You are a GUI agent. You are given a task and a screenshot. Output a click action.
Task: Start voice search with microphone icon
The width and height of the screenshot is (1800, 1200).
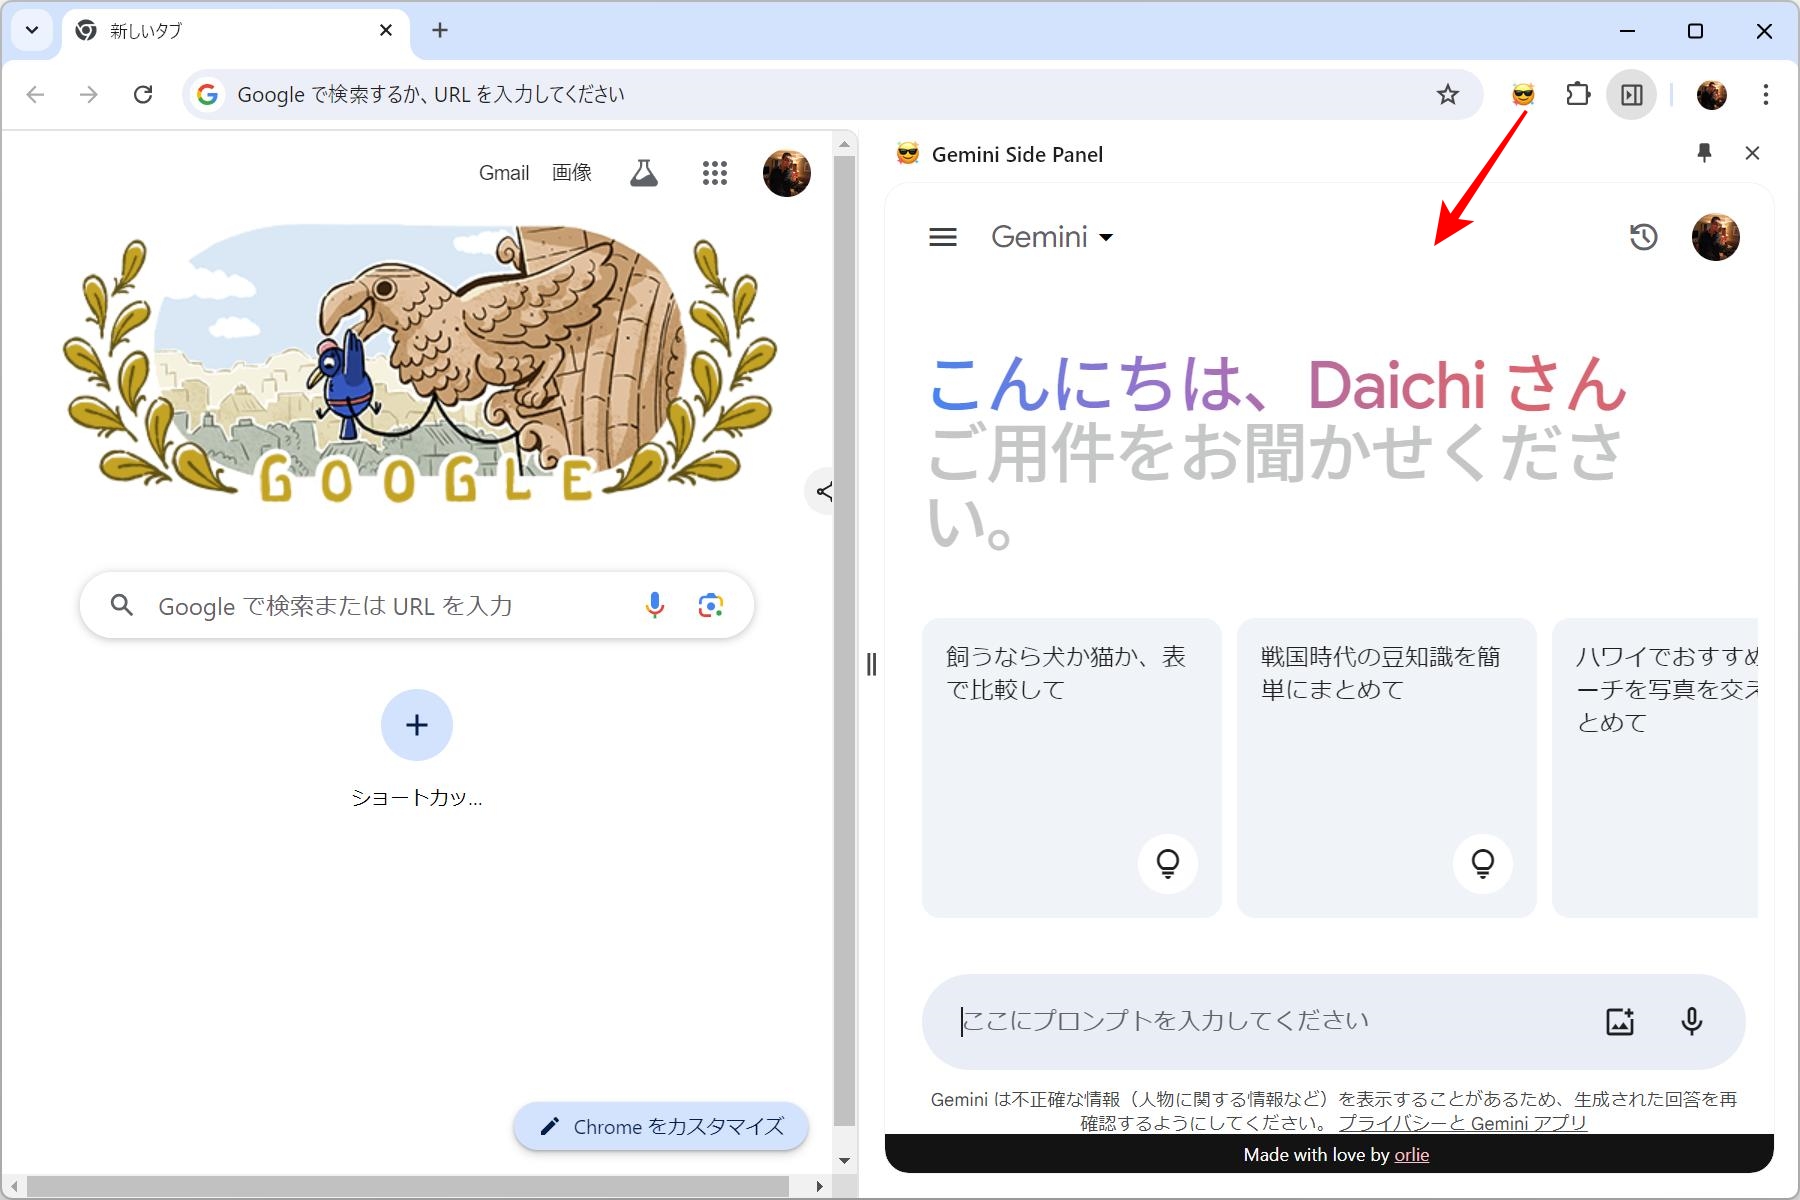pyautogui.click(x=655, y=605)
